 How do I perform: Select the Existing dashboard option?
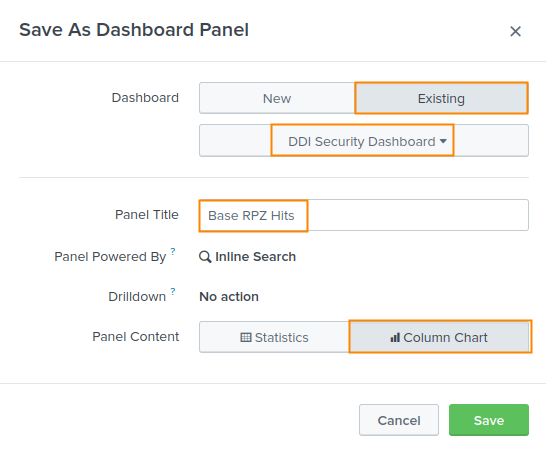[441, 98]
